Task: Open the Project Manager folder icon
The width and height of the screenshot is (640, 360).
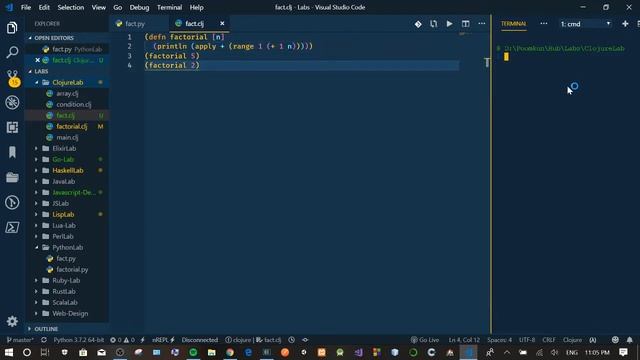Action: [12, 177]
